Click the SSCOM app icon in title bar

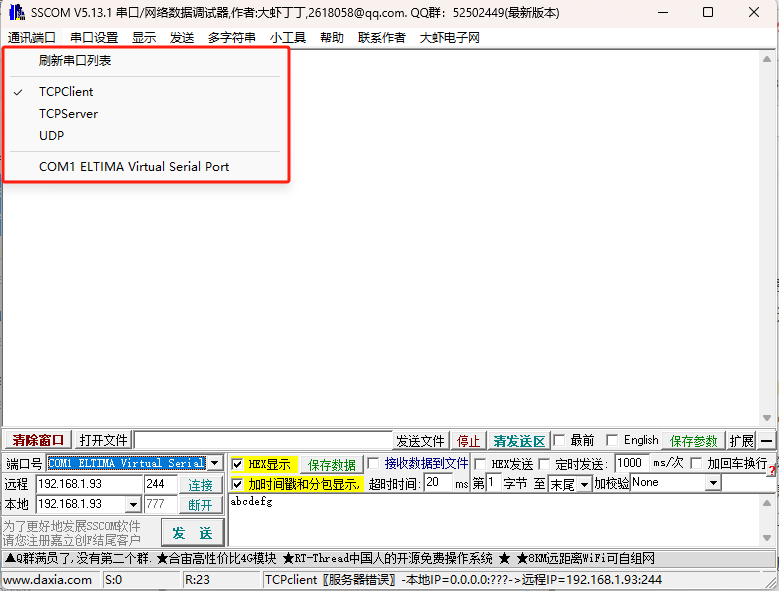tap(16, 12)
